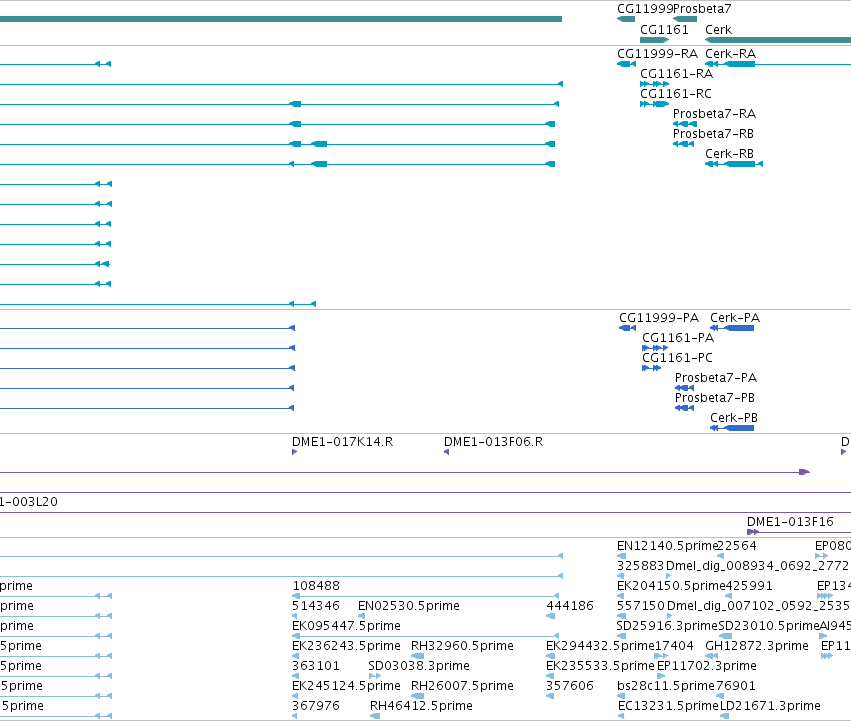
Task: Select the CG1161 gene label
Action: 664,29
